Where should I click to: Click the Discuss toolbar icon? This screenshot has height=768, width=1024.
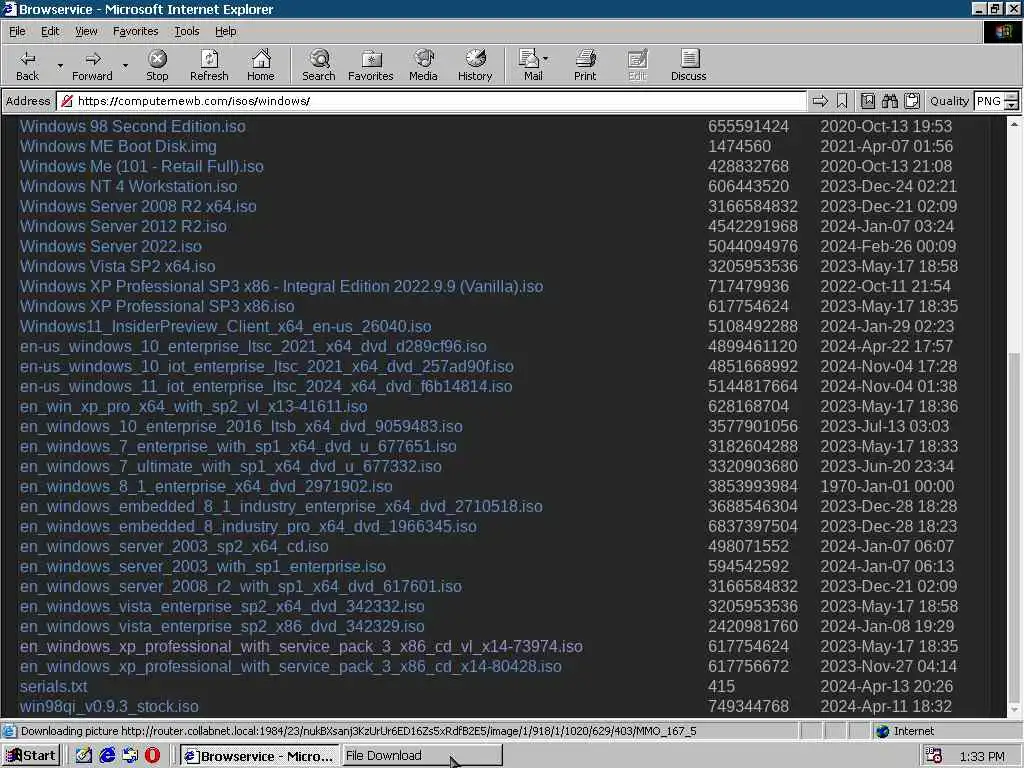coord(688,65)
